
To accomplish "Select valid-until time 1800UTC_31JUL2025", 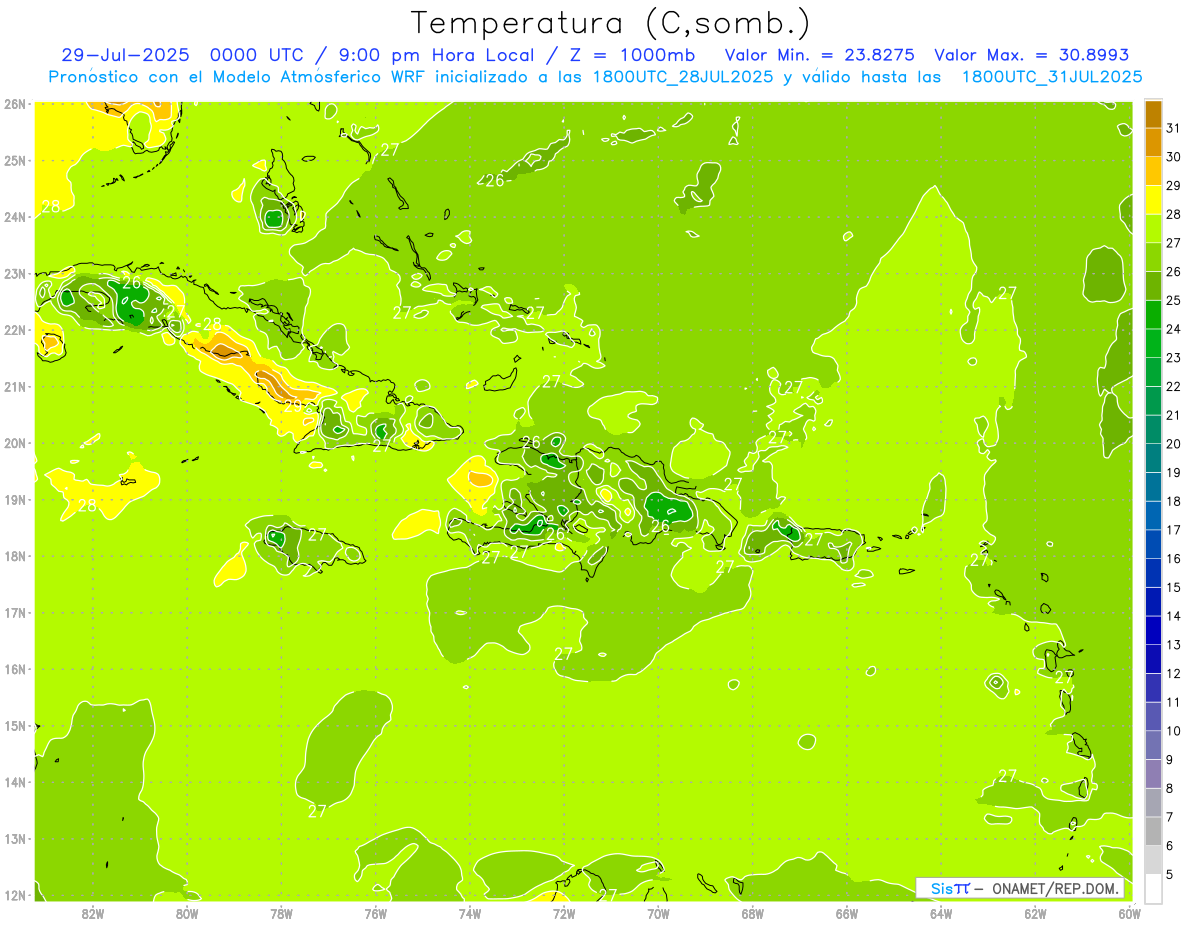I will tap(1051, 76).
